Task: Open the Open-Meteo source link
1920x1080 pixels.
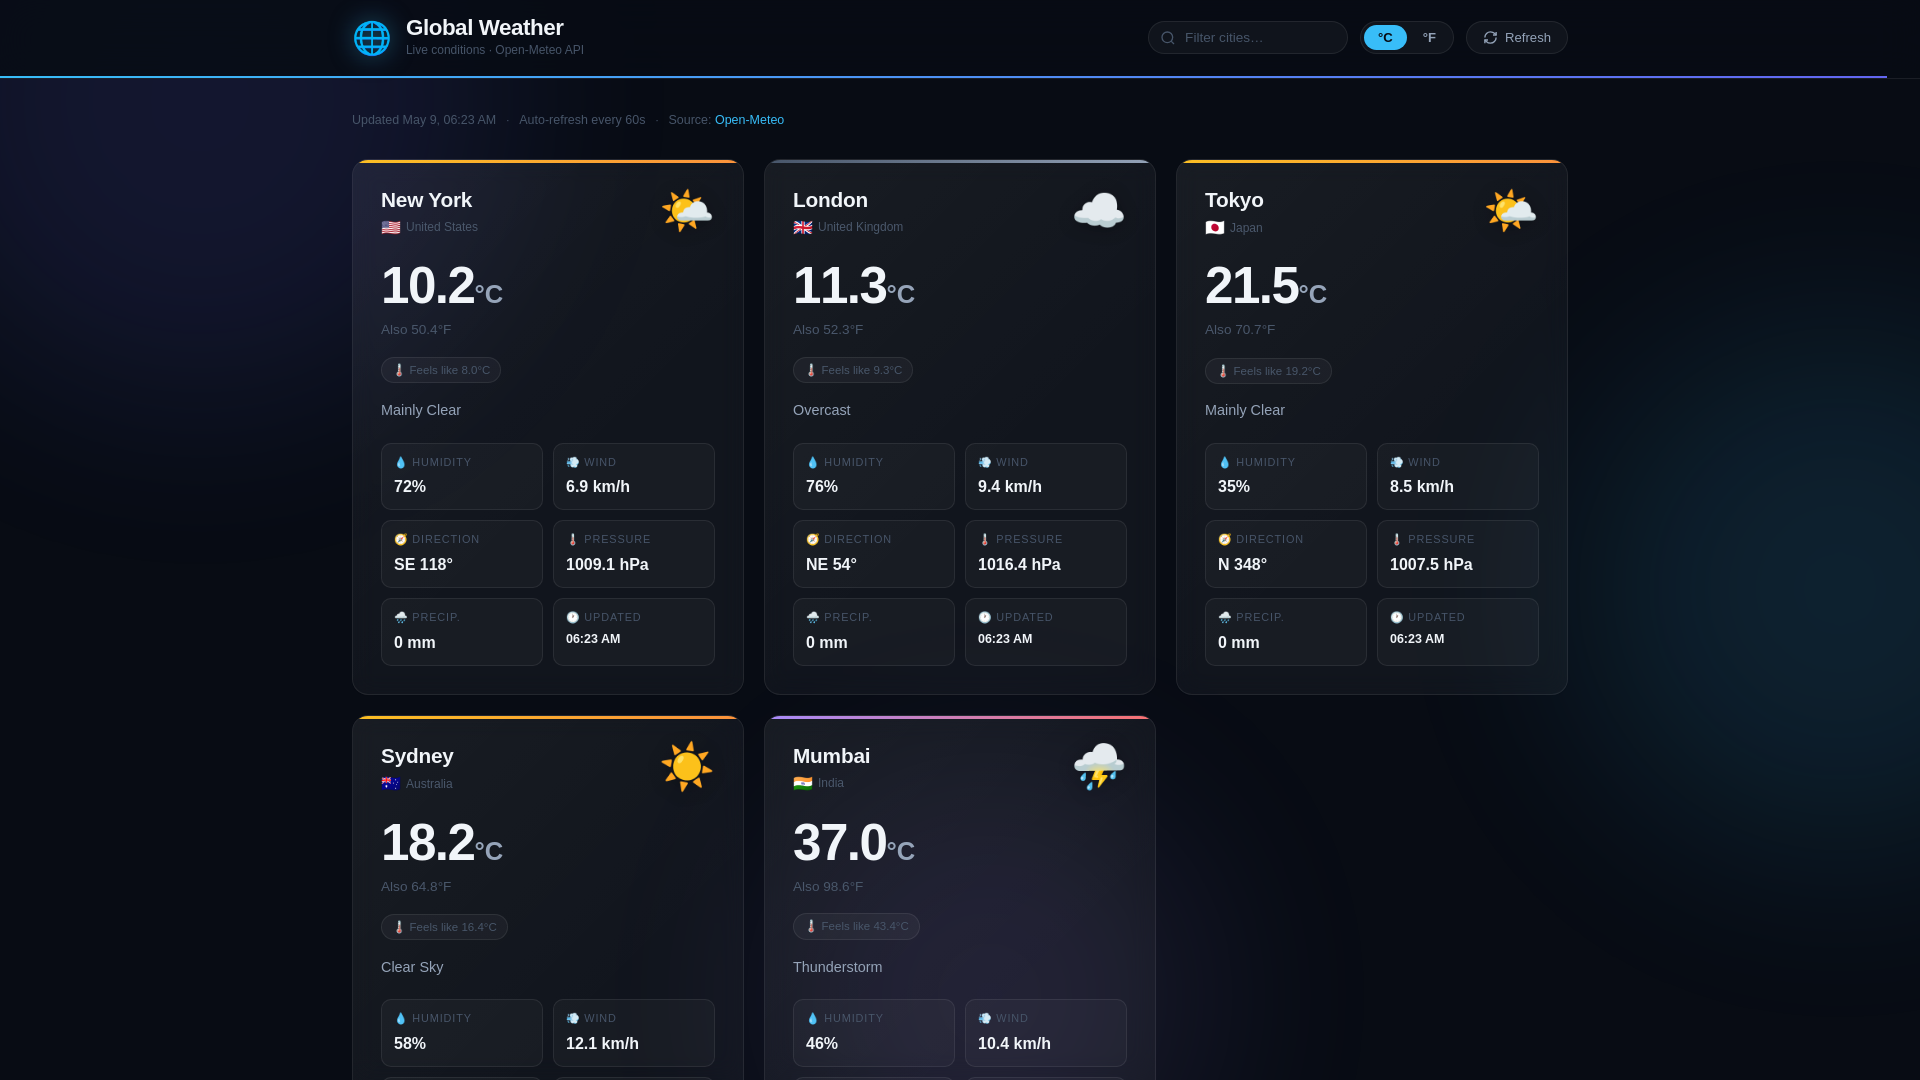Action: point(749,120)
